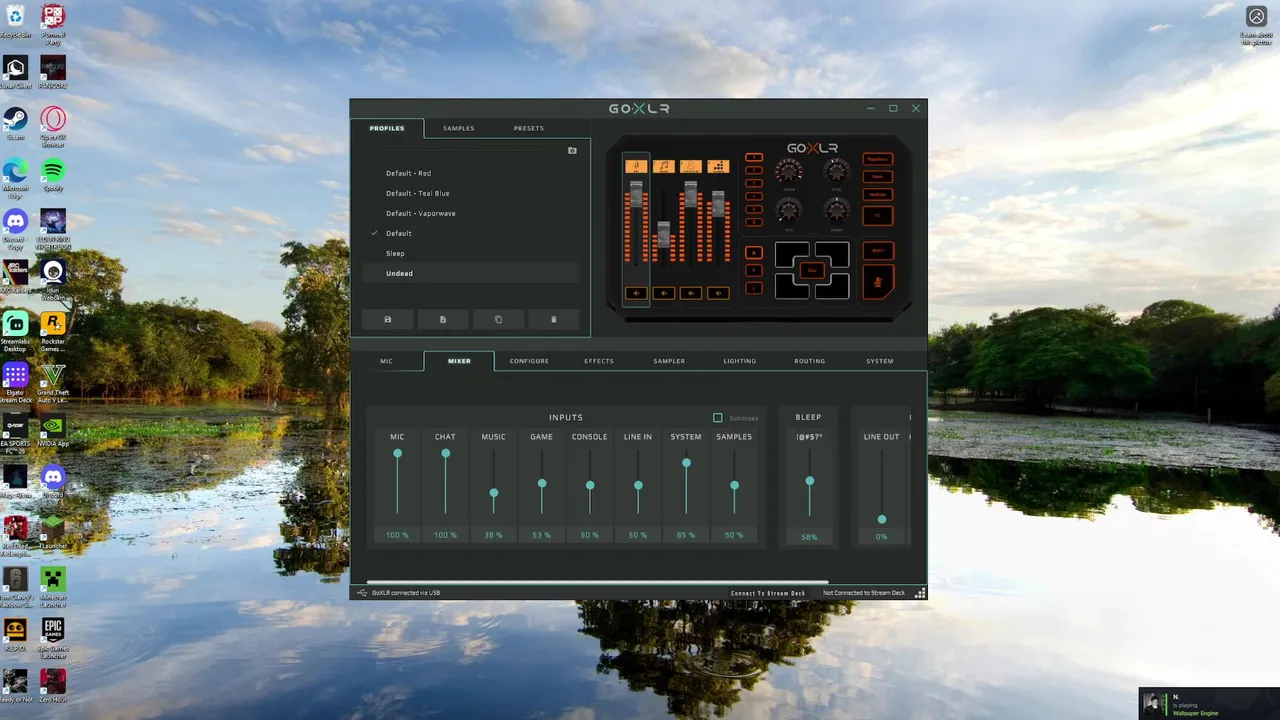Screen dimensions: 1280x720
Task: Click the first physical fader on the device
Action: (x=636, y=194)
